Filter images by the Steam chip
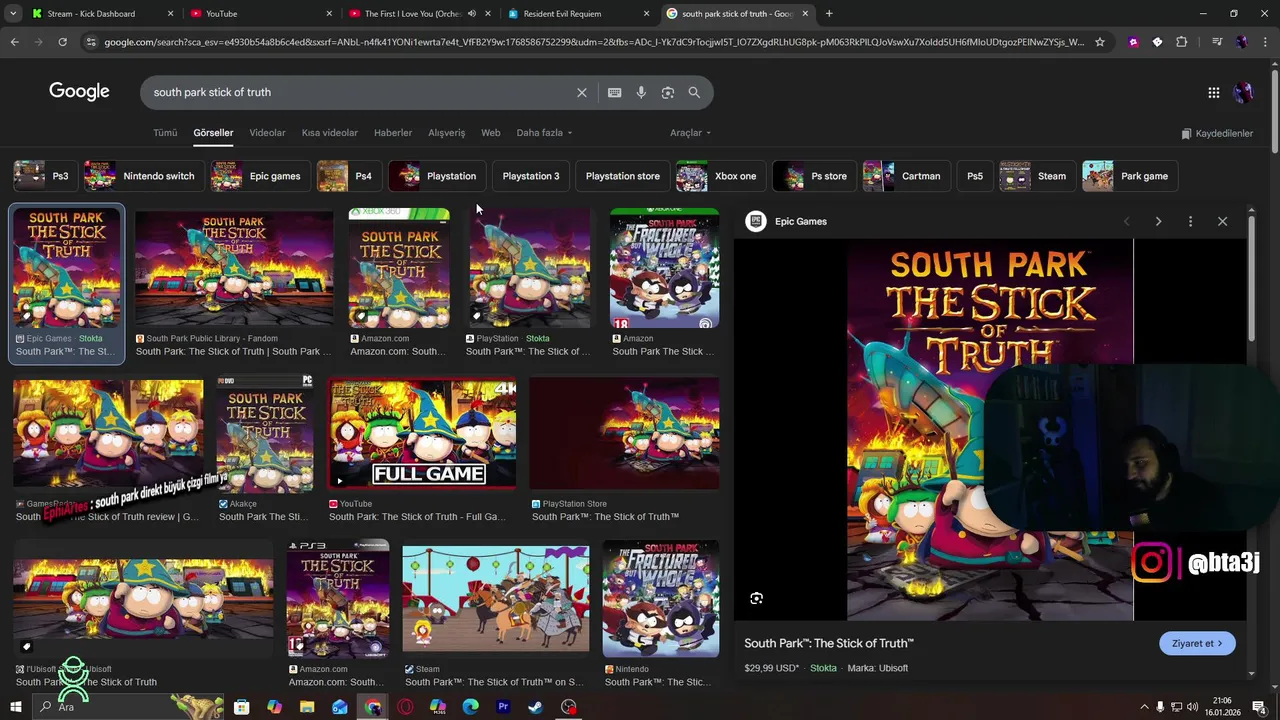 coord(1036,176)
